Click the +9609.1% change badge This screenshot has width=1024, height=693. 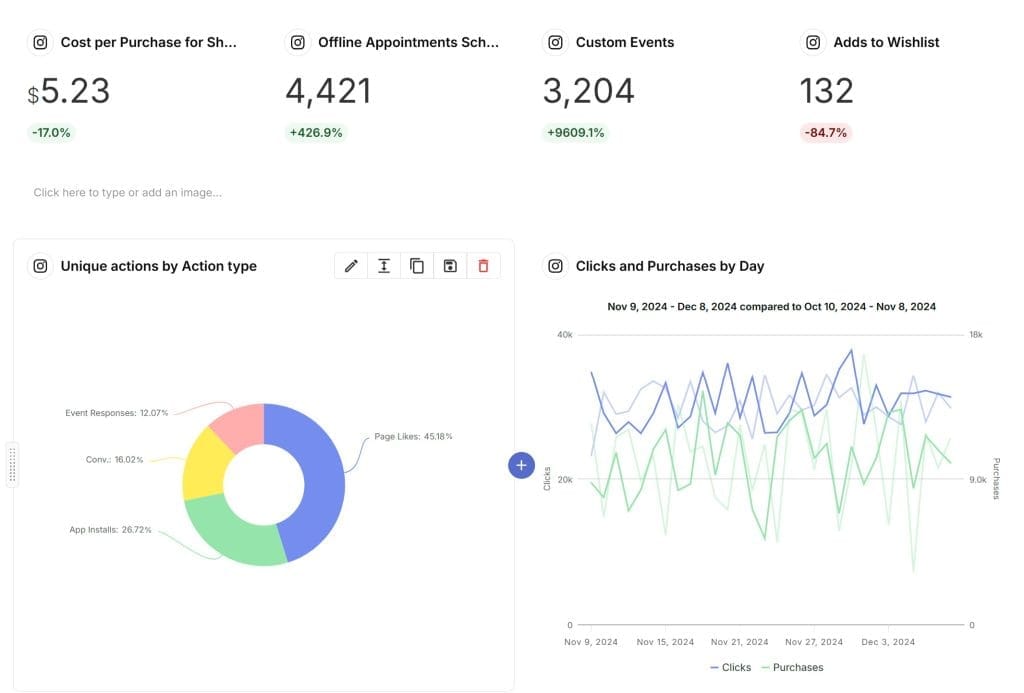pos(575,133)
